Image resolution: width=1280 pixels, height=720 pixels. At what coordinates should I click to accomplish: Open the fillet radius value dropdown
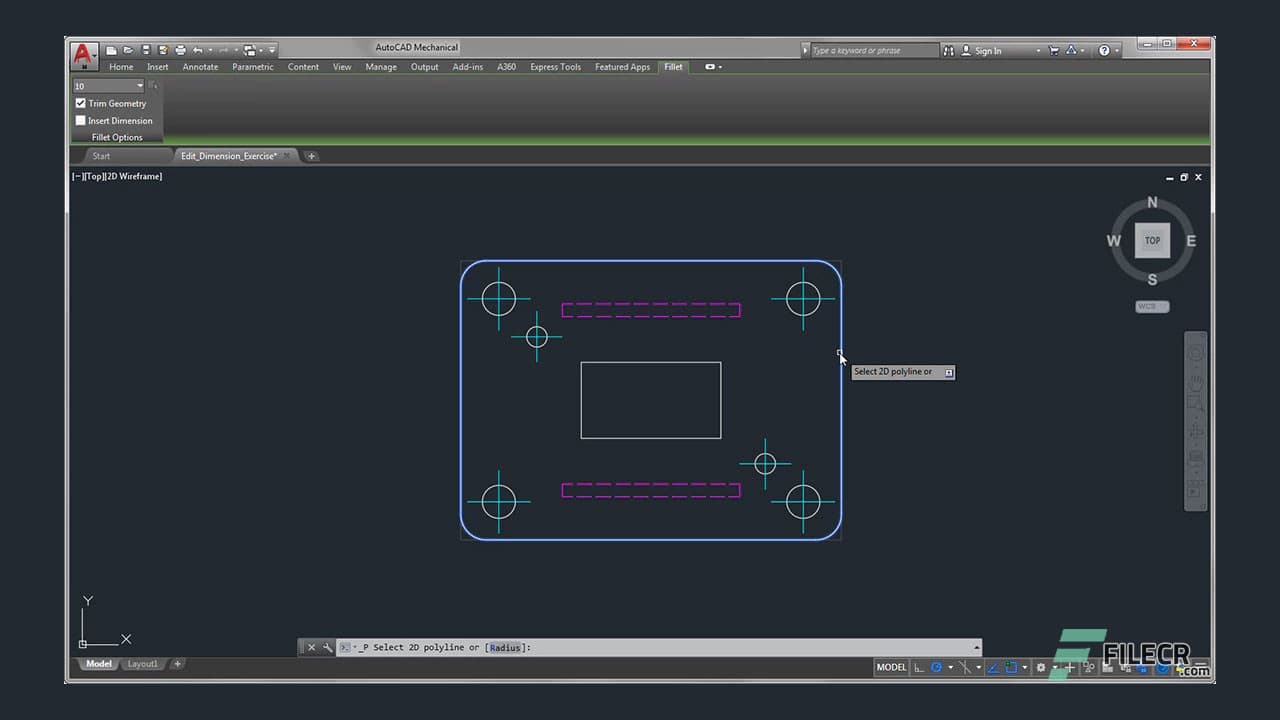[x=139, y=85]
